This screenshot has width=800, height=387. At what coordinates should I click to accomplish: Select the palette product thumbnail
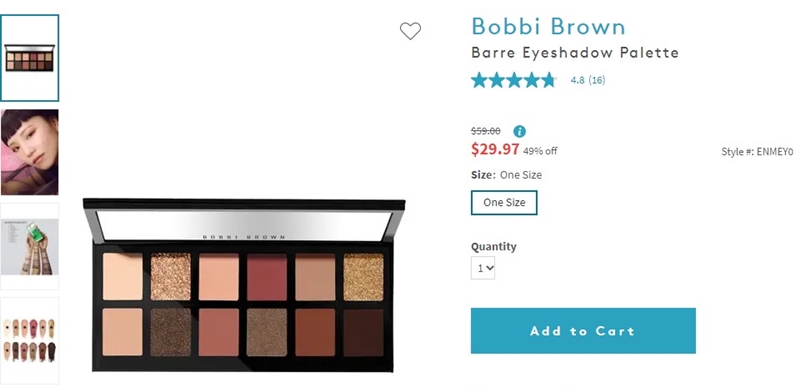pos(30,58)
